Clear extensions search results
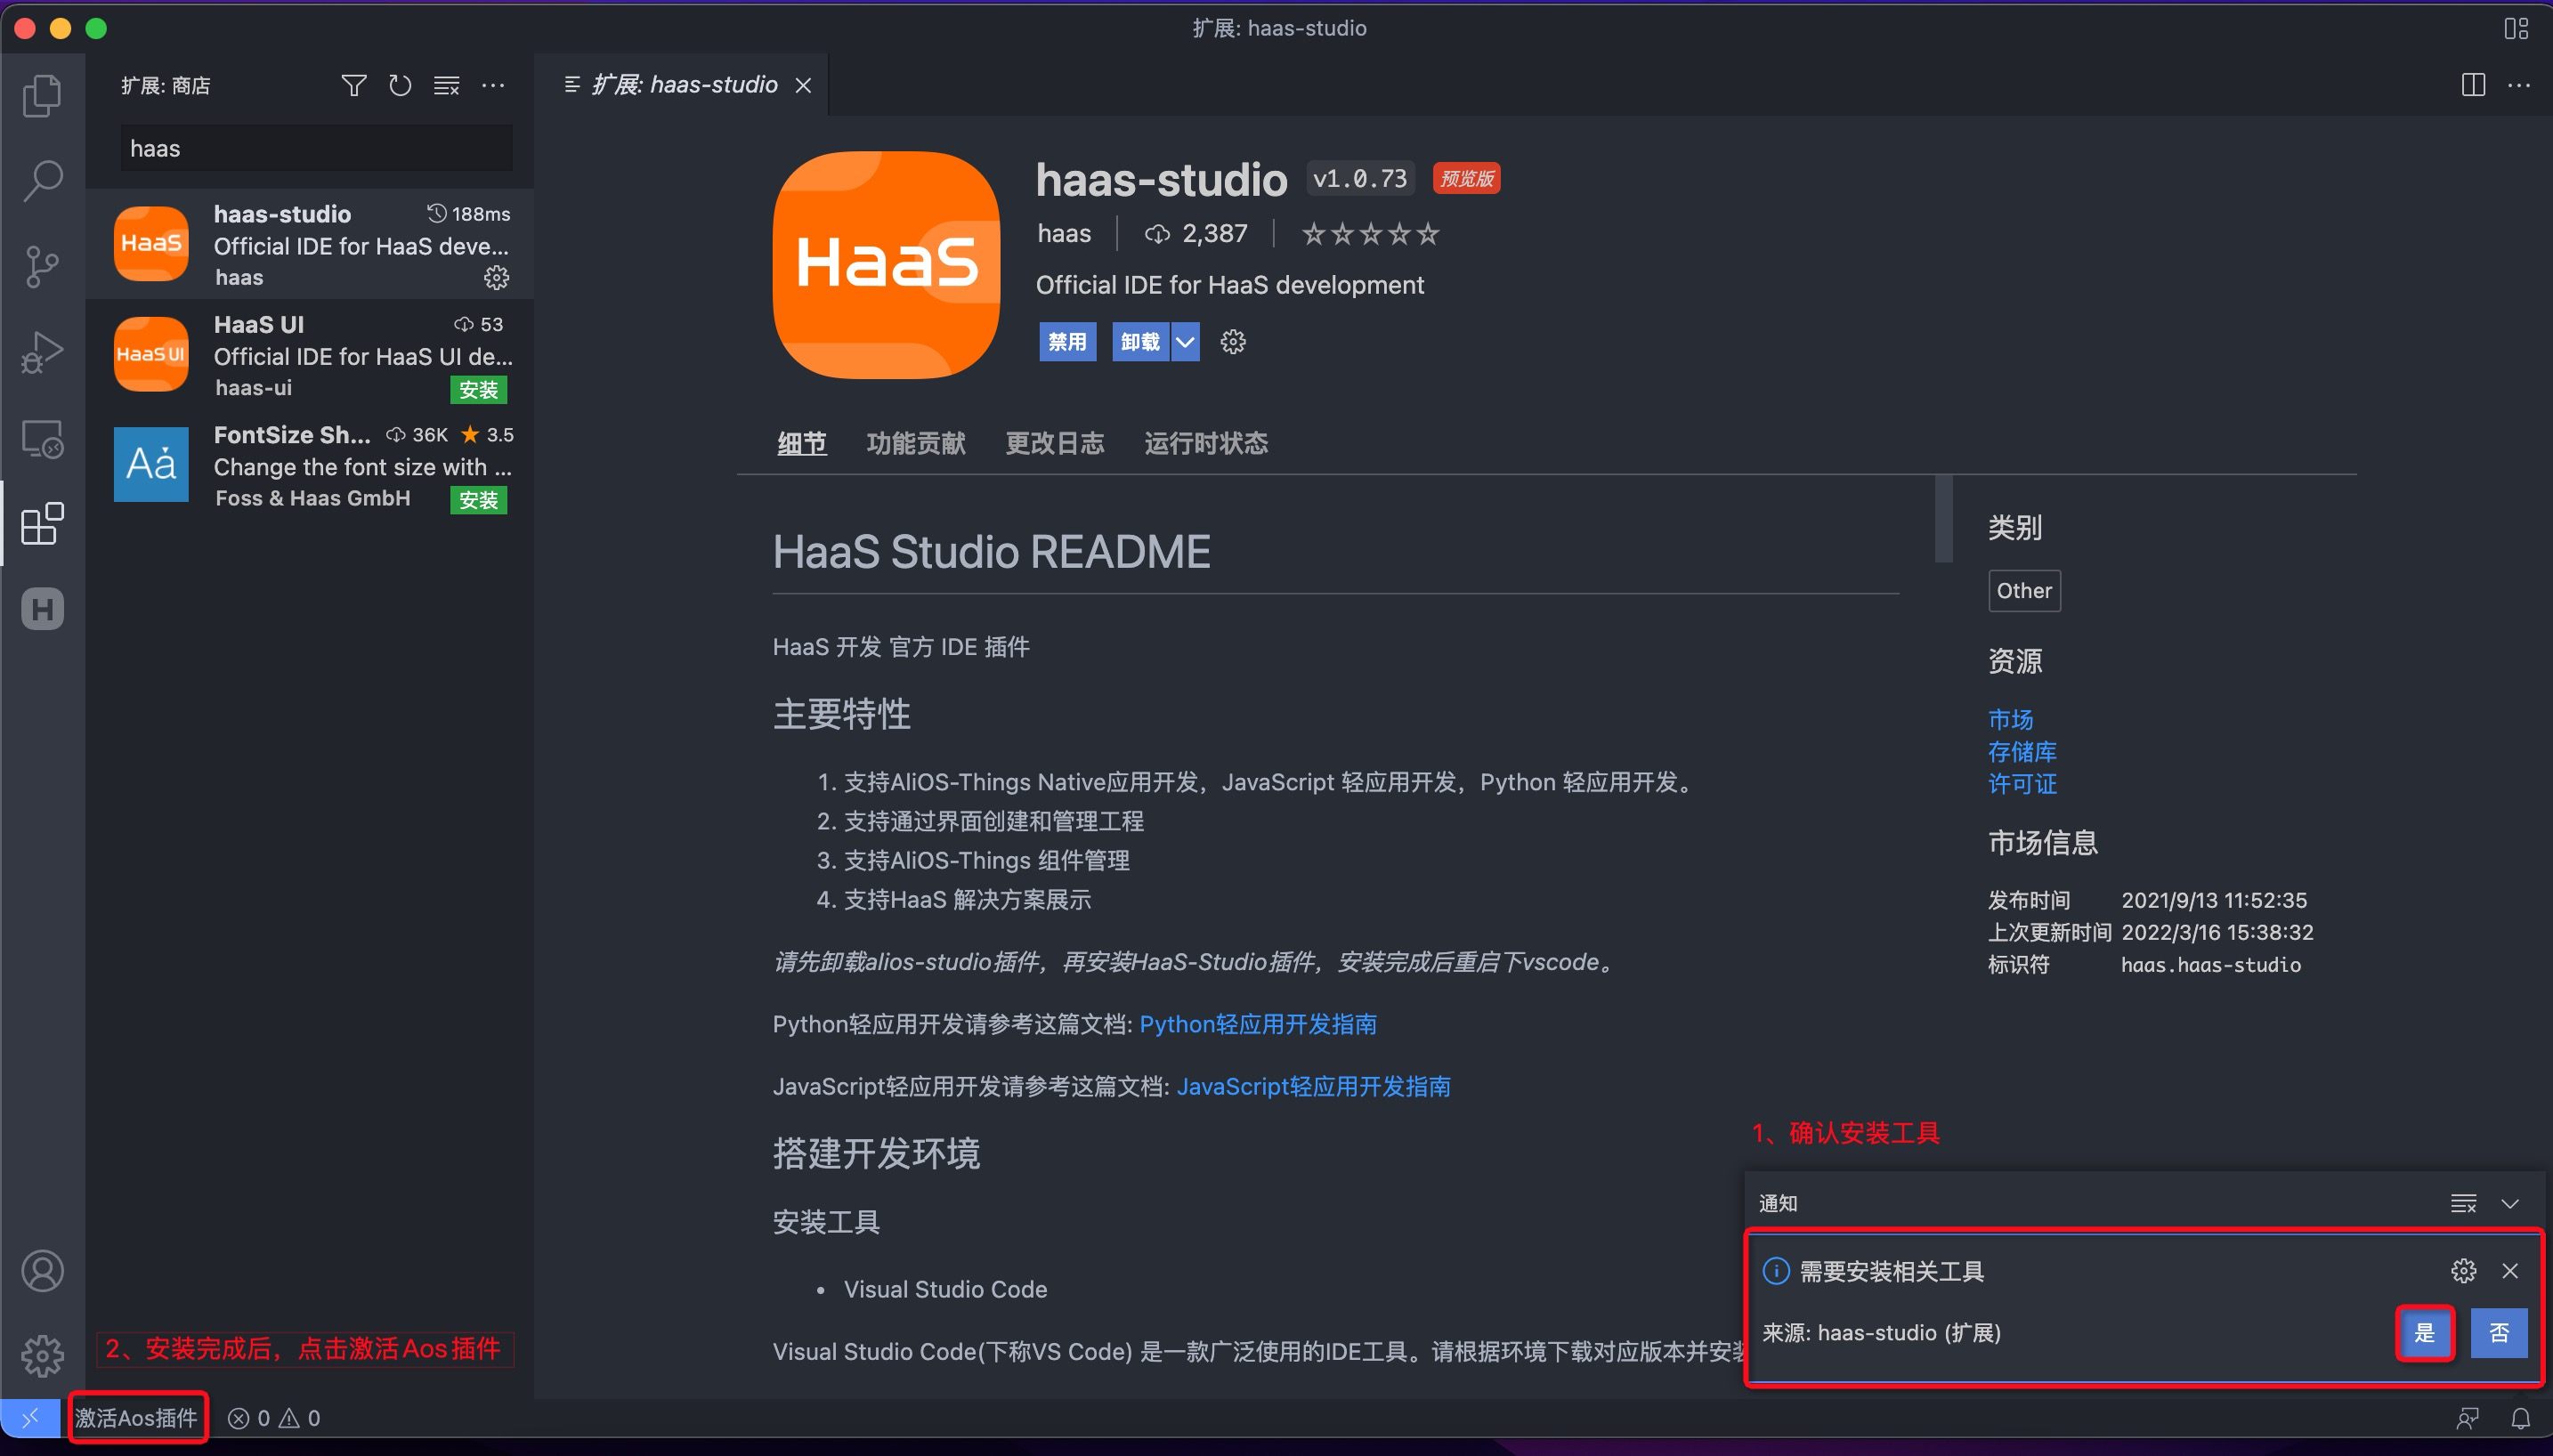The height and width of the screenshot is (1456, 2553). (447, 86)
